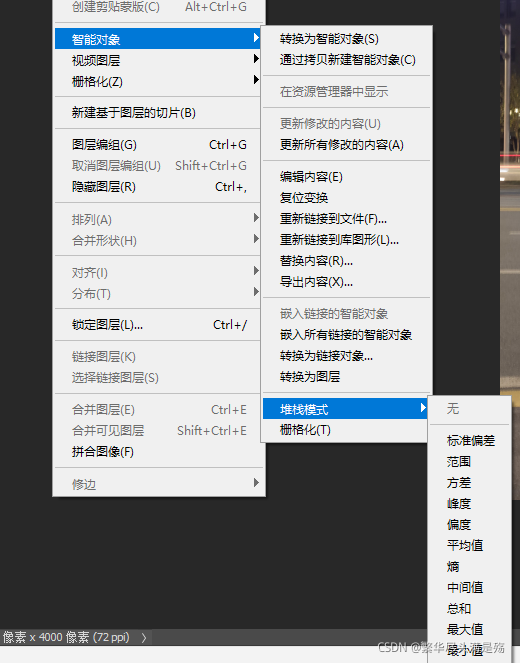Choose 转换为图层

click(346, 376)
